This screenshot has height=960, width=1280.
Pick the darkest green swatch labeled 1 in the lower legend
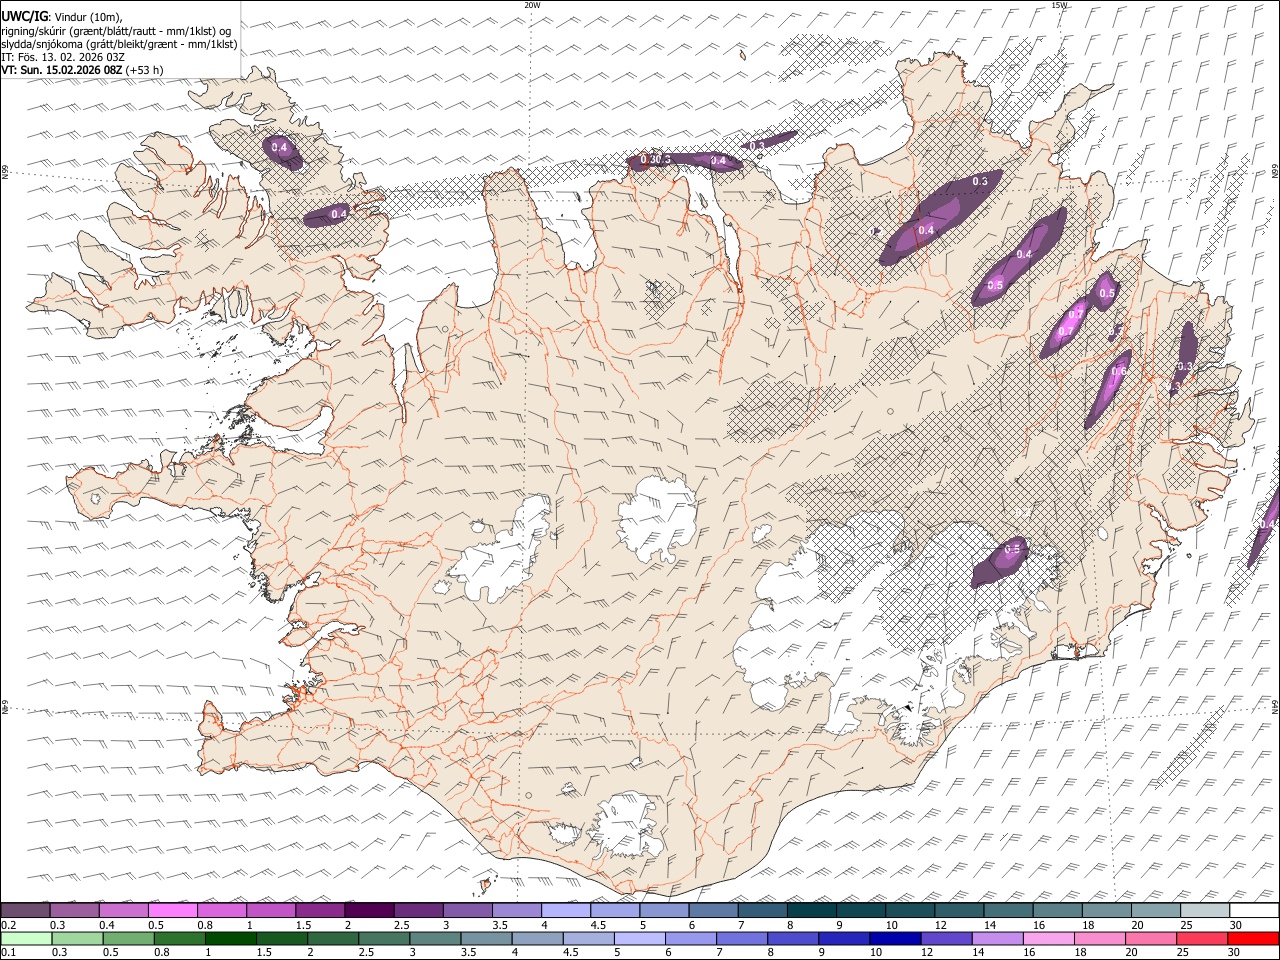coord(230,938)
